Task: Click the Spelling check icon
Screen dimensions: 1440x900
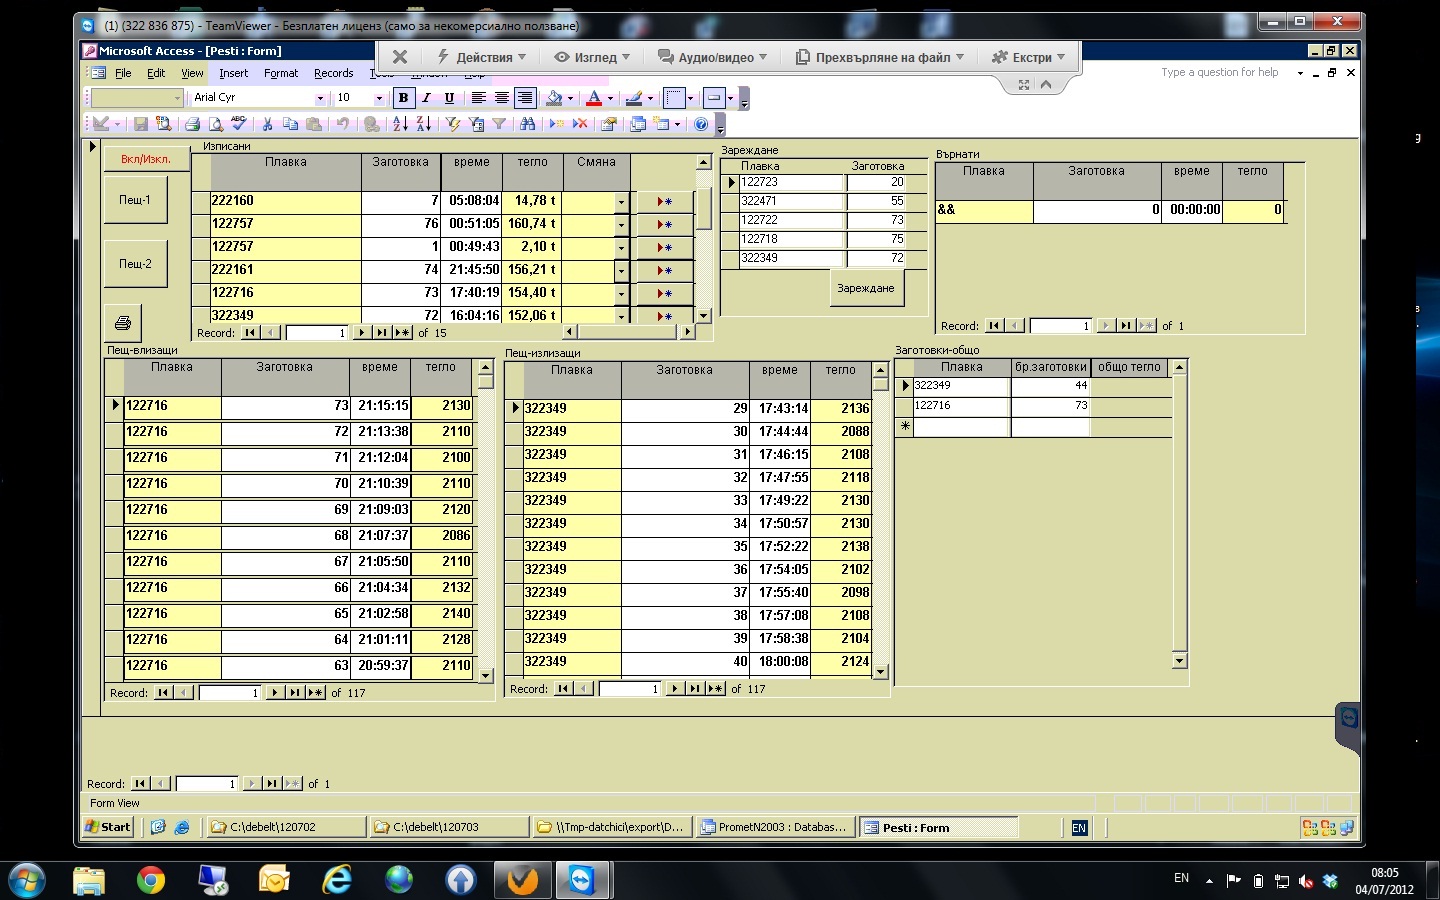Action: (x=238, y=124)
